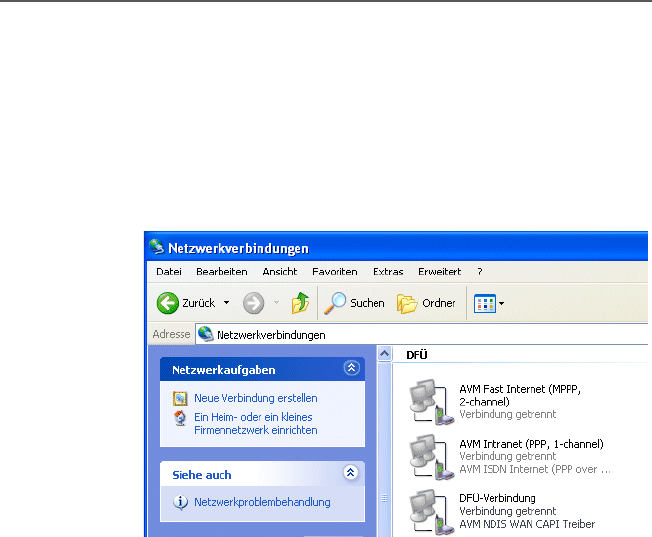Click the Suchen toolbar label

point(367,303)
